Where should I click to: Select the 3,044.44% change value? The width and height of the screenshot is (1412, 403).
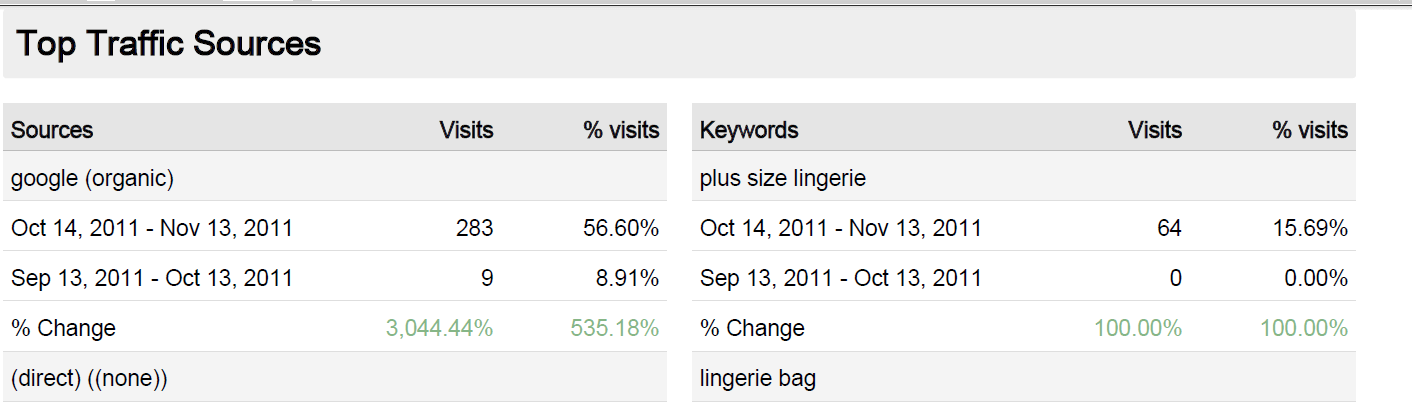(440, 328)
